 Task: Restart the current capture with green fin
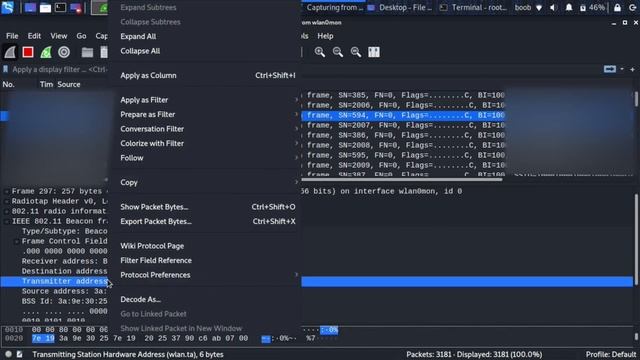click(46, 52)
